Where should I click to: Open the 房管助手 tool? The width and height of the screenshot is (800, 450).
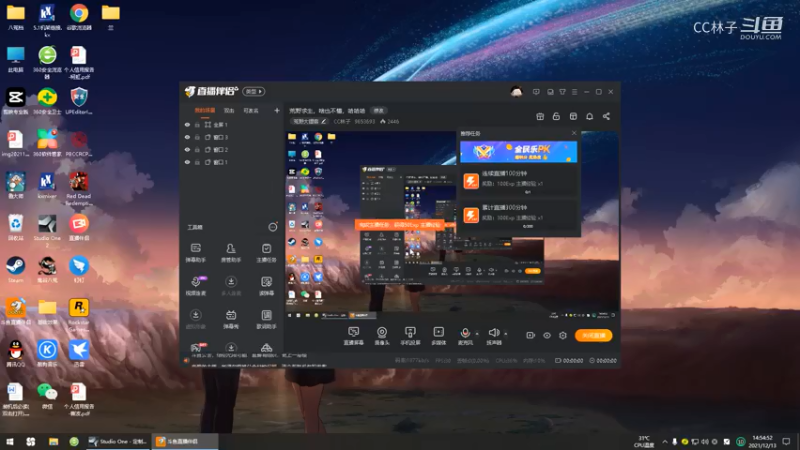pos(231,253)
